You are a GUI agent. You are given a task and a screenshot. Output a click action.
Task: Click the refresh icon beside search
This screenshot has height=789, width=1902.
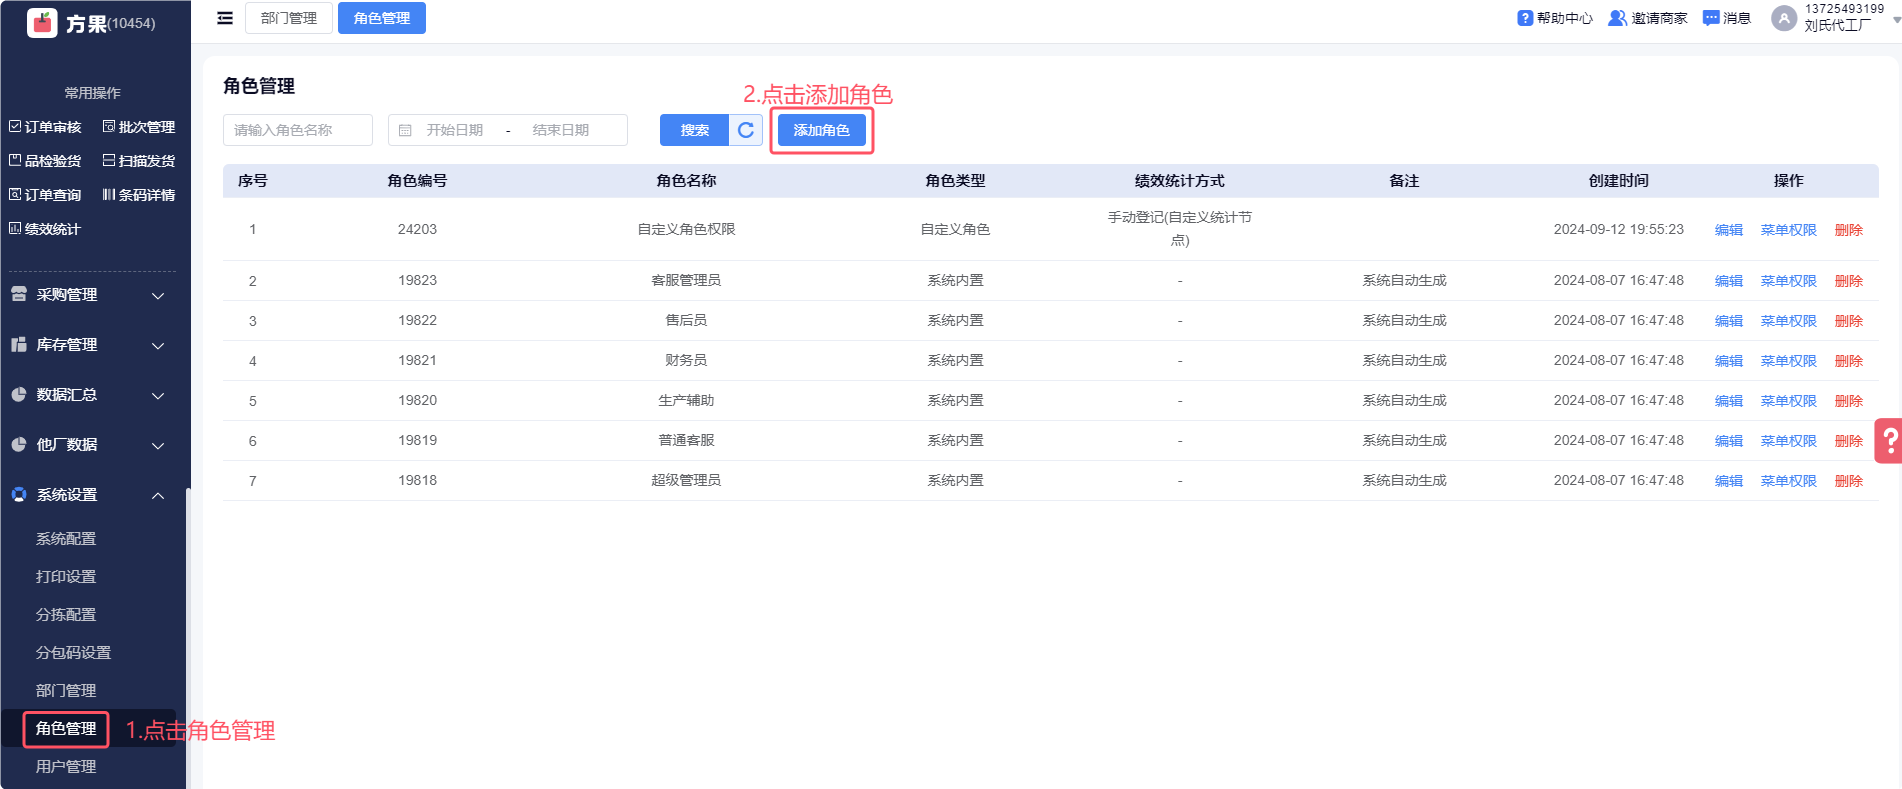[746, 130]
